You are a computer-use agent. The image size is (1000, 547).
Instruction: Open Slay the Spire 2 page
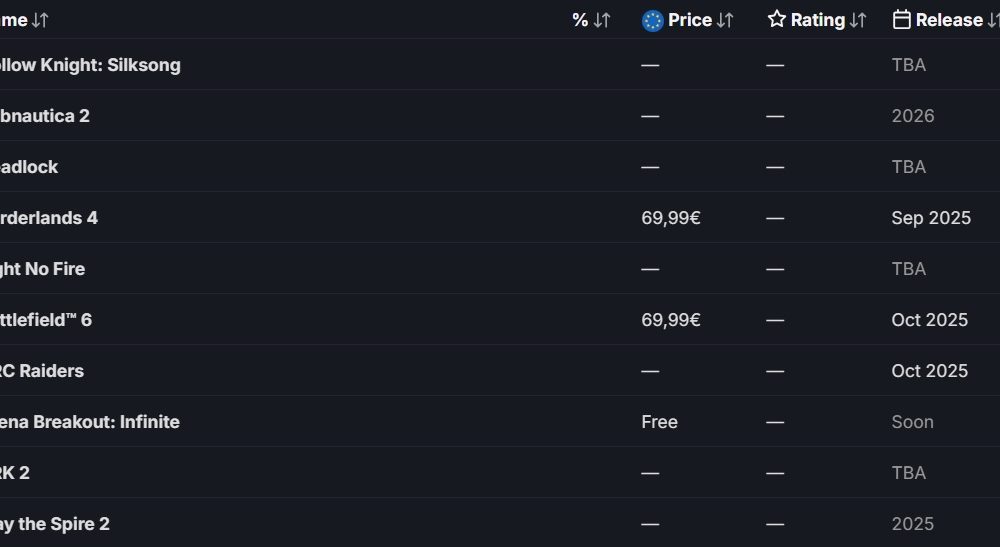click(x=55, y=524)
